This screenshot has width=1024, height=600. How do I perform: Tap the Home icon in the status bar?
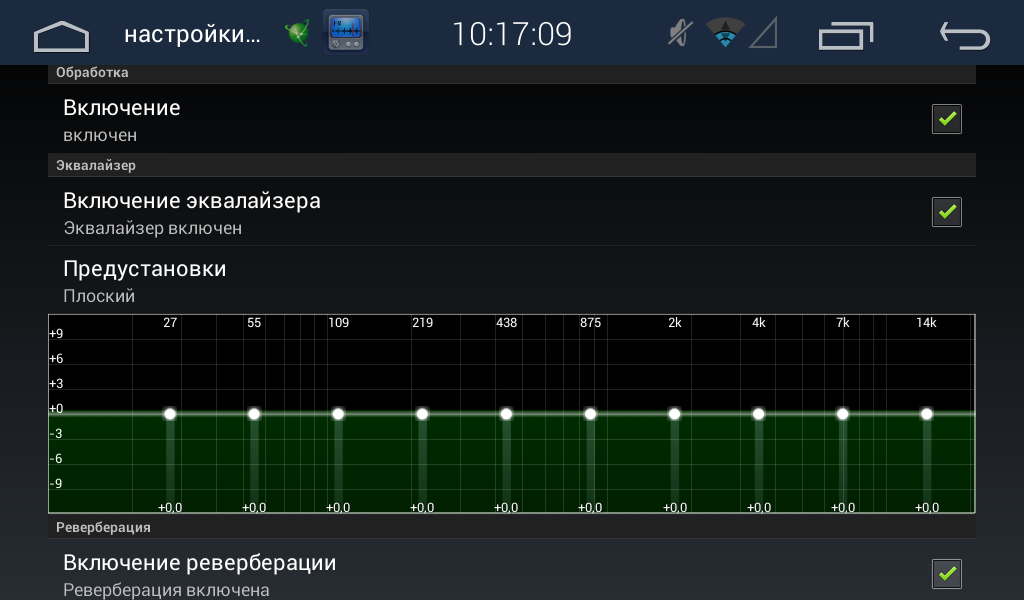coord(61,35)
